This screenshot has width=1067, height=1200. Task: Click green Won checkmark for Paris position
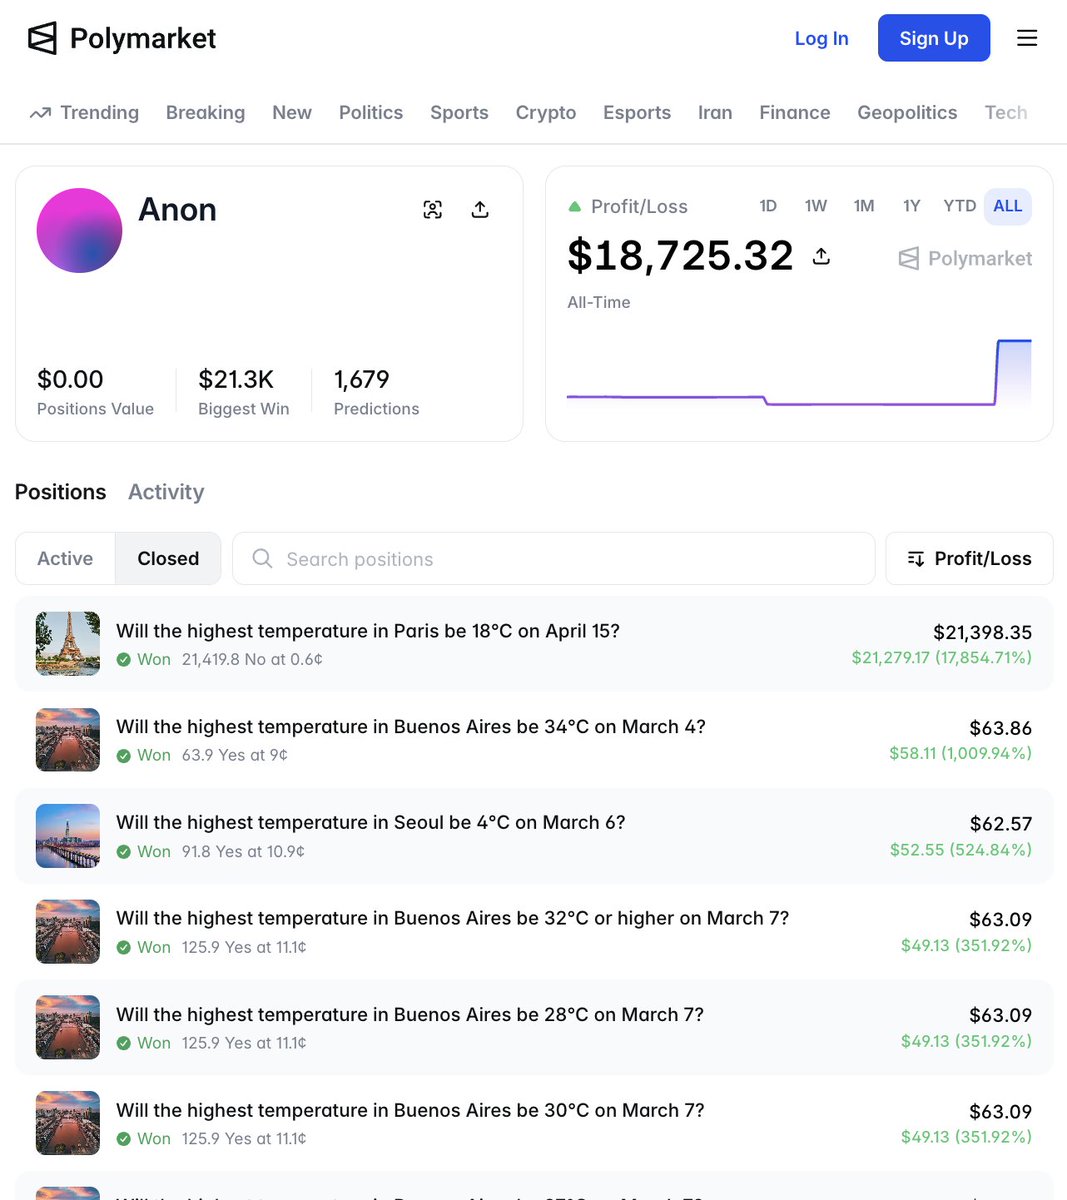coord(124,660)
